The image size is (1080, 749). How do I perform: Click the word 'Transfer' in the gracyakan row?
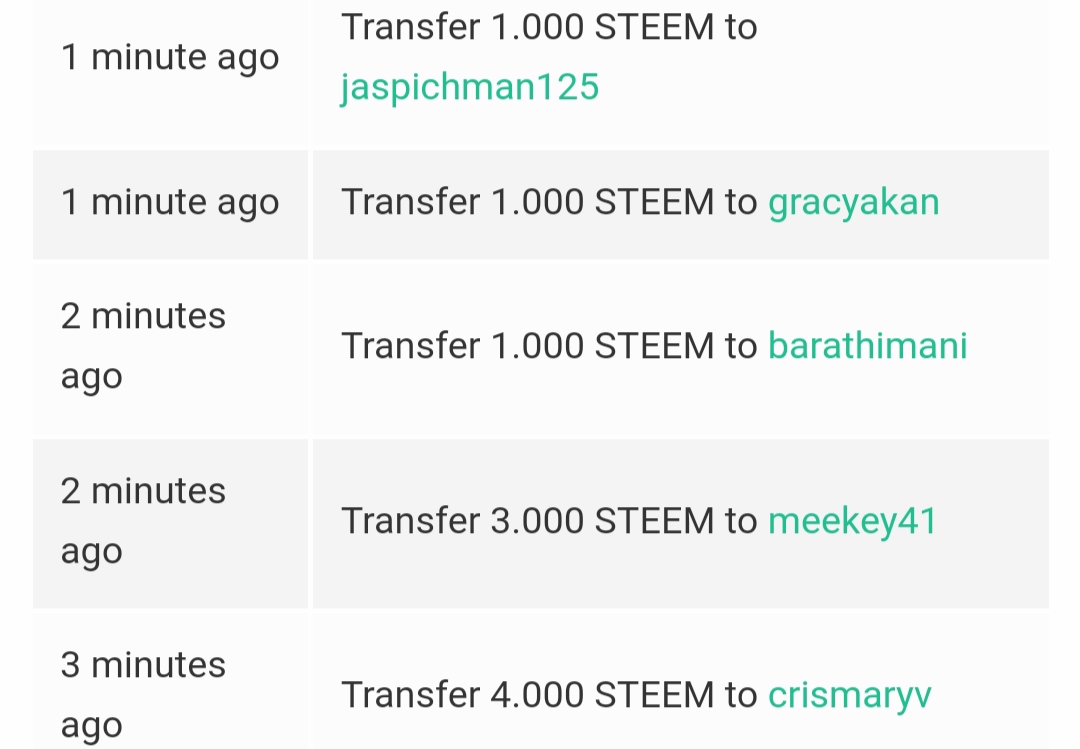(410, 202)
